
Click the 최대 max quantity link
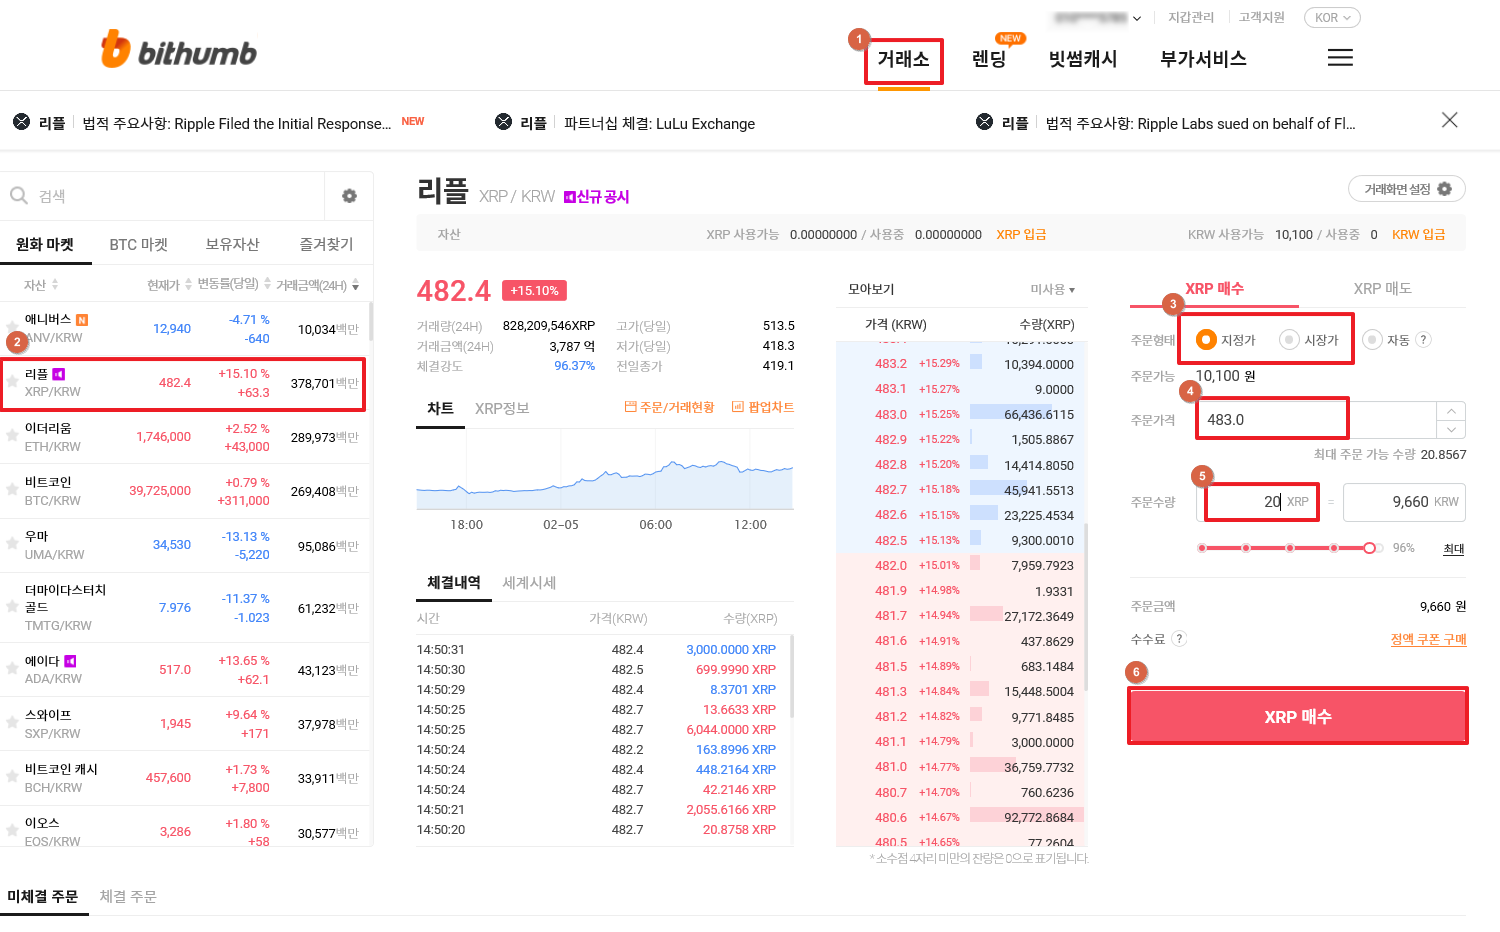coord(1454,548)
